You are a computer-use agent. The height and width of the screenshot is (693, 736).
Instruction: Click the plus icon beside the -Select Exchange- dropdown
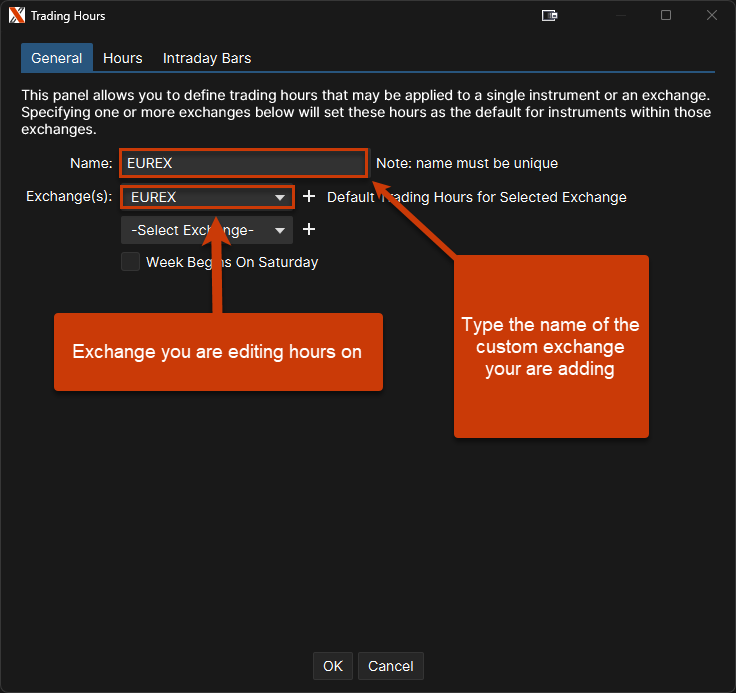click(309, 230)
